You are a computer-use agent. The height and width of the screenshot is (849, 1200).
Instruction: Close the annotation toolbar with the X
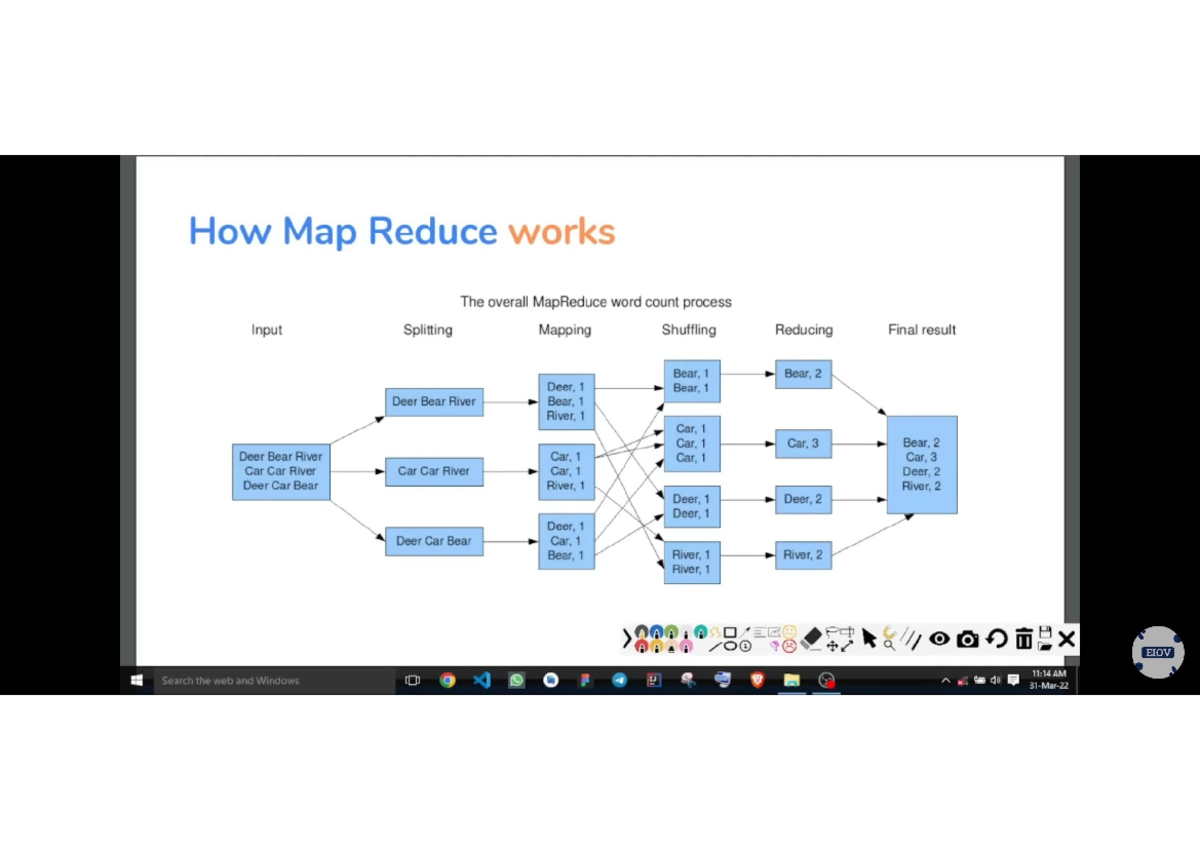[1066, 639]
